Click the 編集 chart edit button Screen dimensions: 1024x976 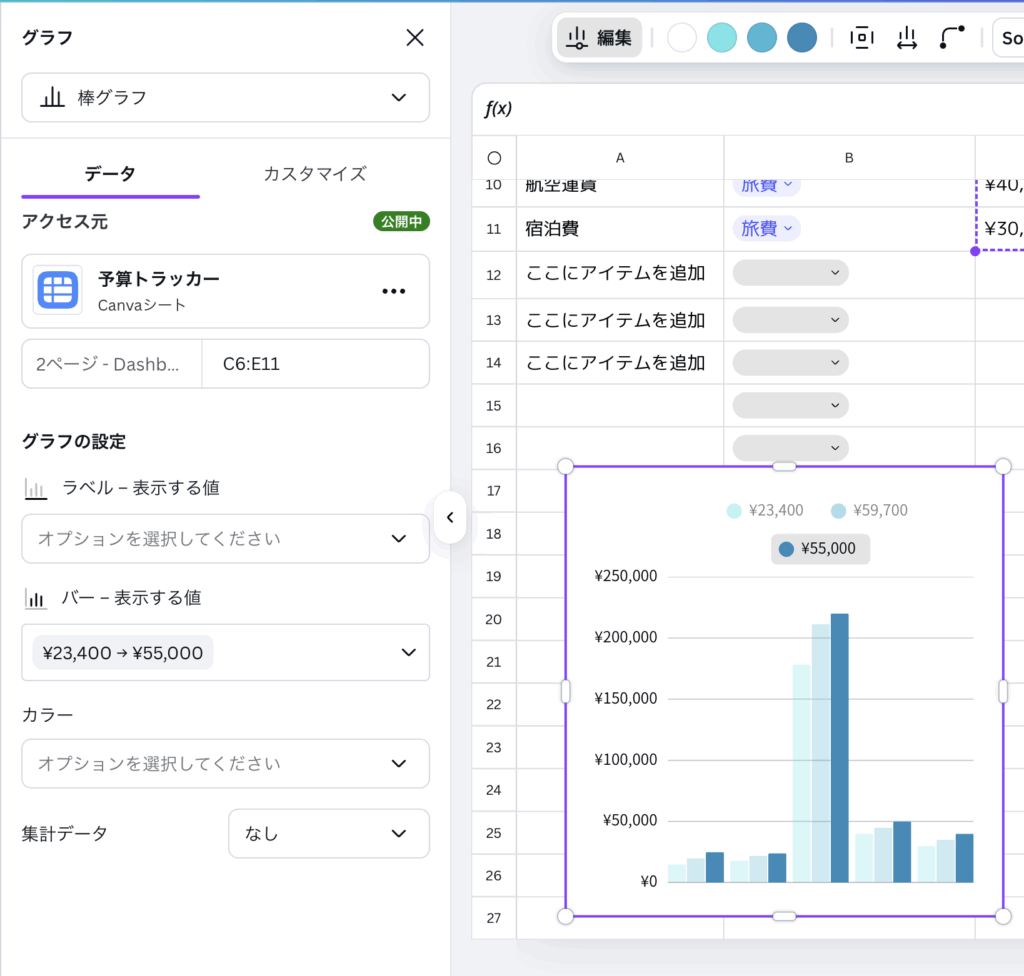click(599, 38)
